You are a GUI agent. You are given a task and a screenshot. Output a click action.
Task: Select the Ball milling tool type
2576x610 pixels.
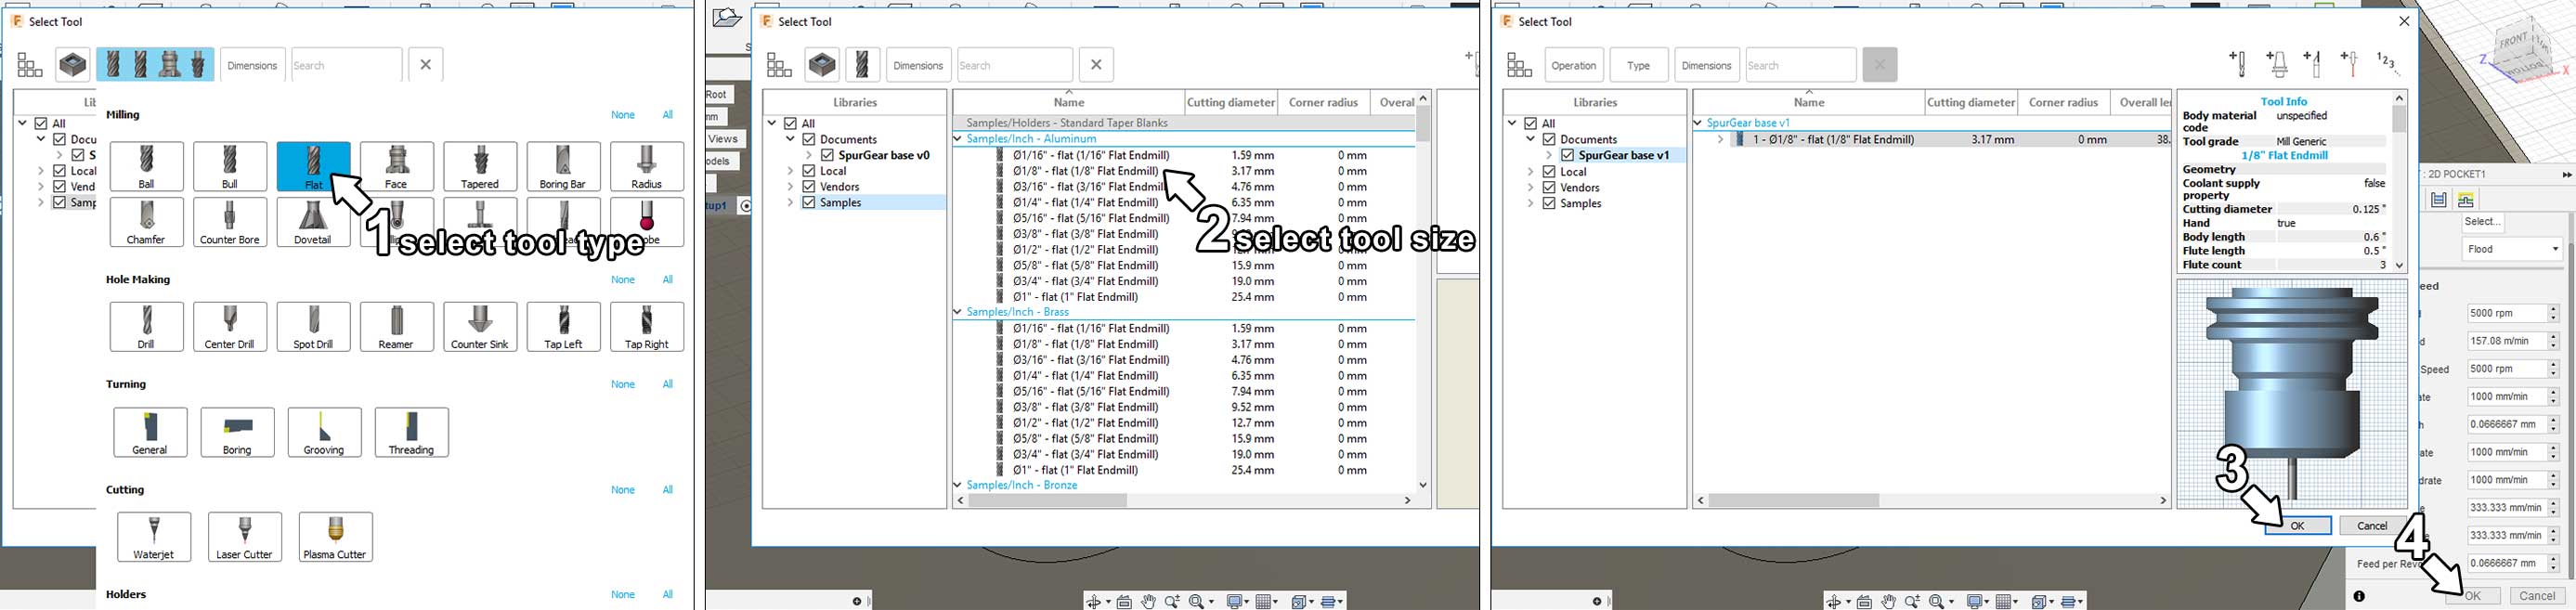[147, 166]
